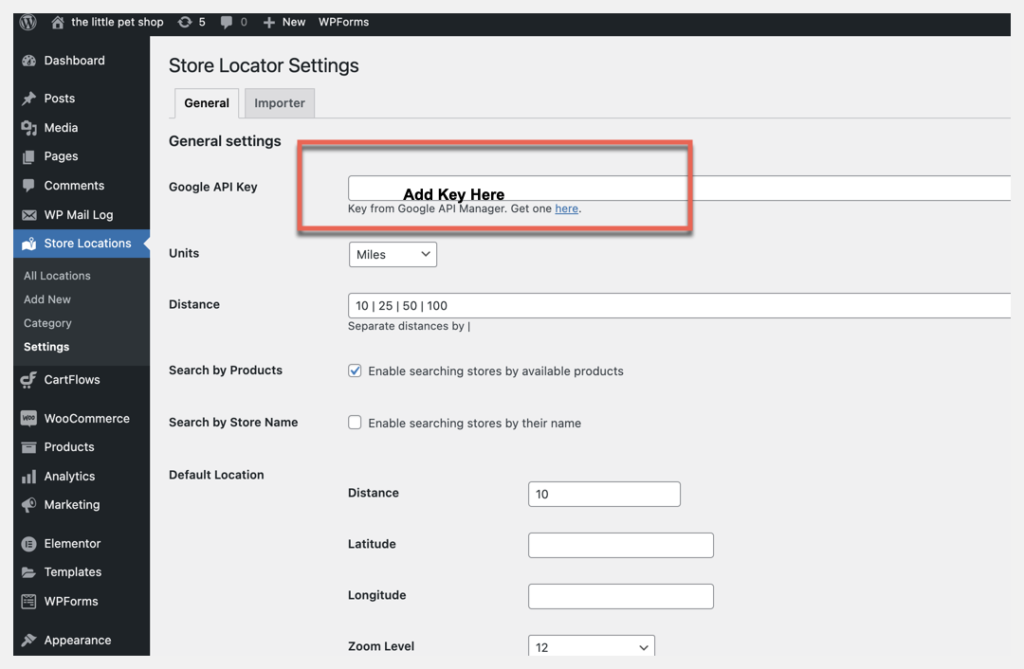This screenshot has width=1024, height=669.
Task: Click the here link to get an API key
Action: 567,208
